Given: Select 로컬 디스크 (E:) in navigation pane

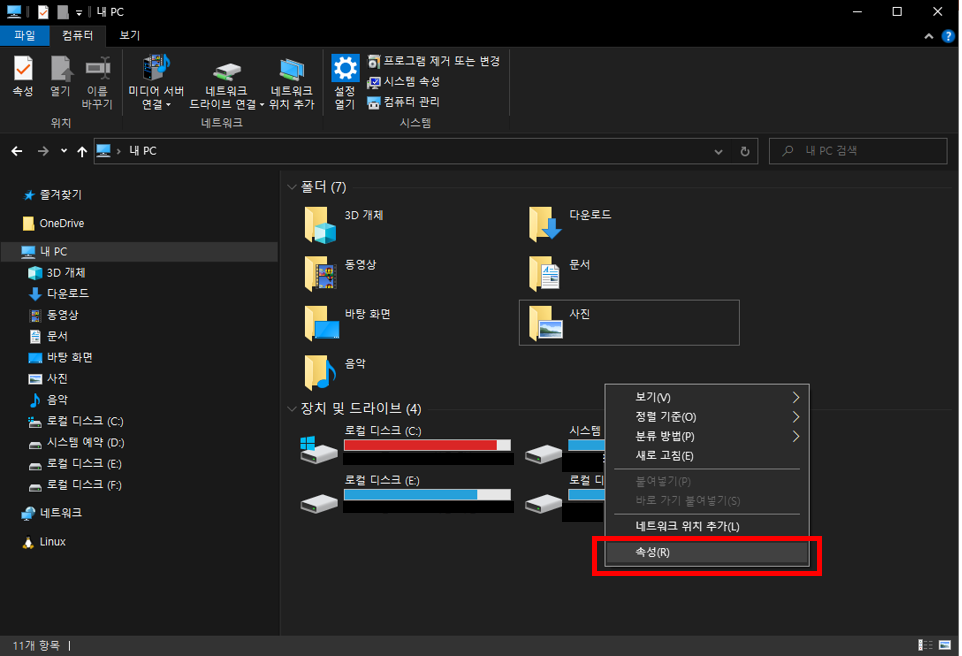Looking at the screenshot, I should point(75,464).
